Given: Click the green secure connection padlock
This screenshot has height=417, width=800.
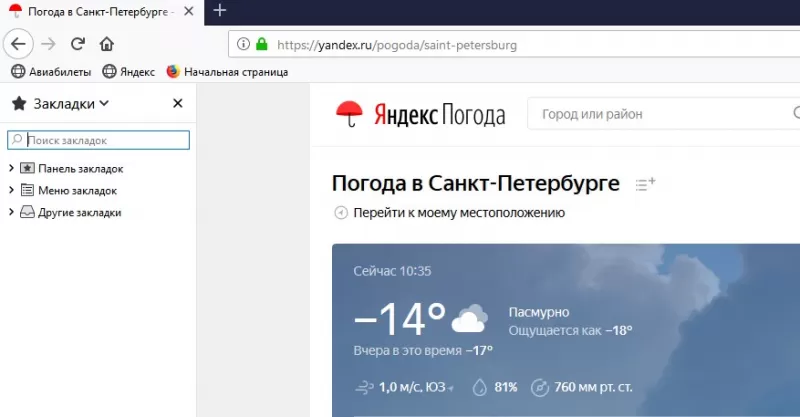Looking at the screenshot, I should (262, 44).
